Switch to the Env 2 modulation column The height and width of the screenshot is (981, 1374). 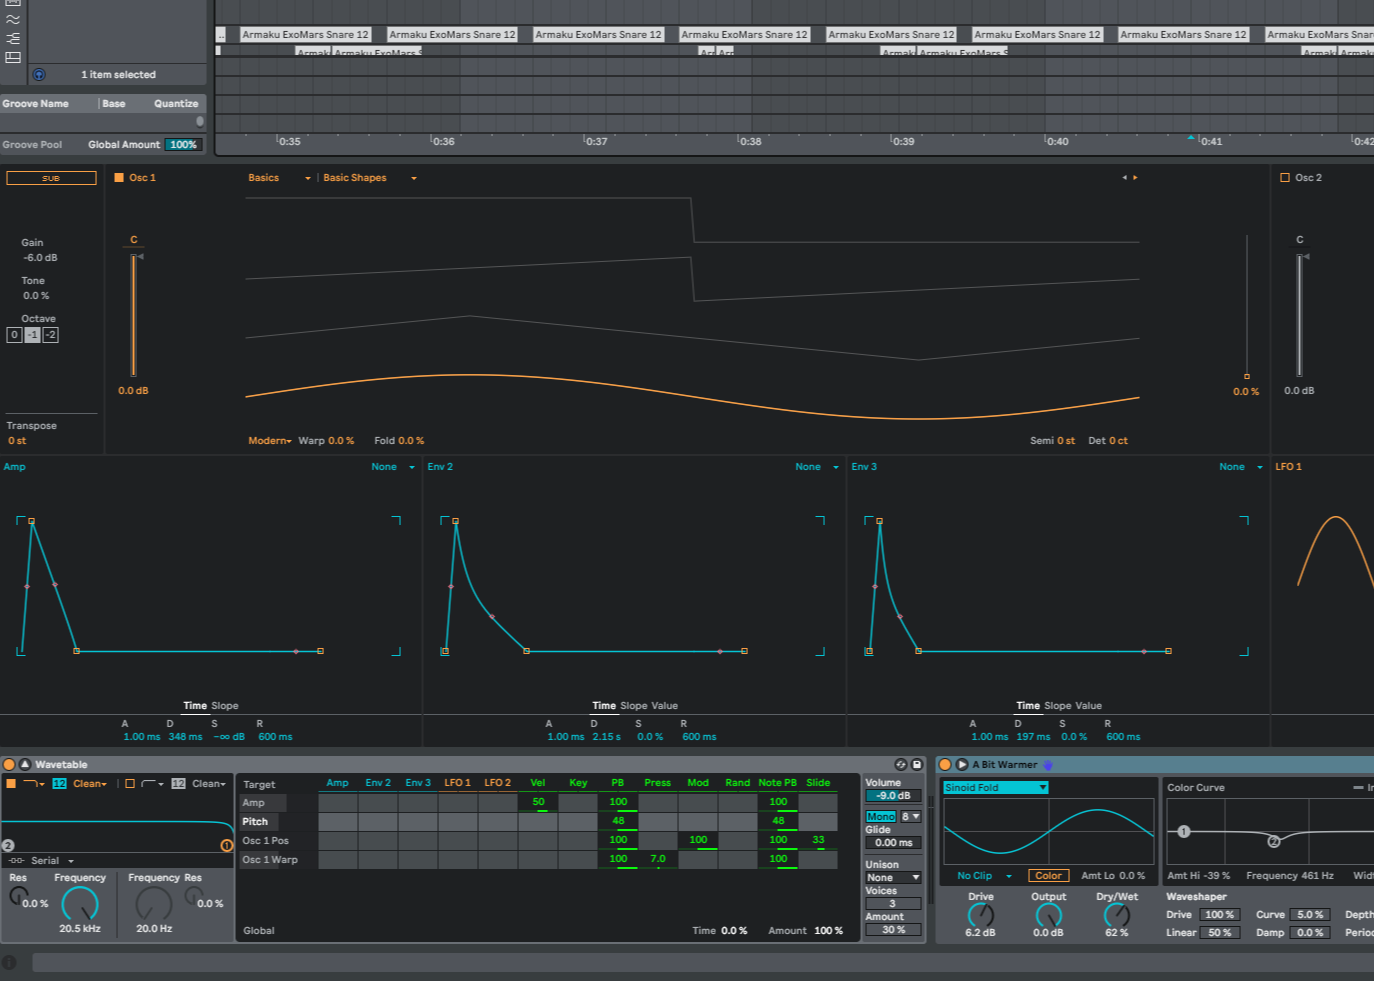(378, 783)
